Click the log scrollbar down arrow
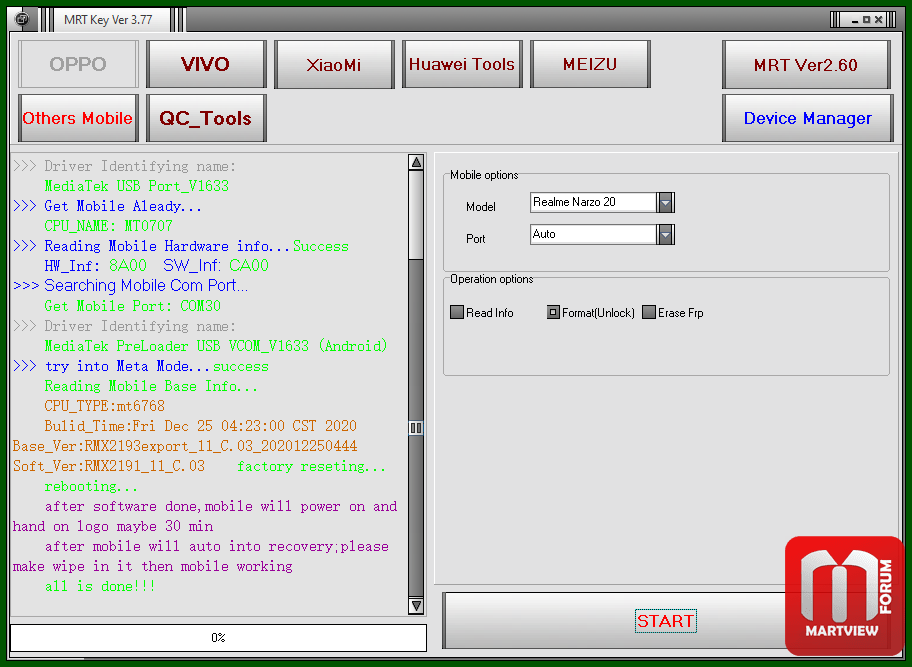The width and height of the screenshot is (912, 667). click(x=416, y=605)
